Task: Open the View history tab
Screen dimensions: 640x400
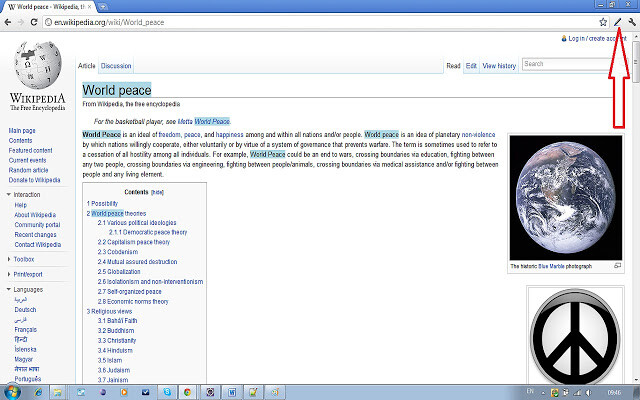Action: [x=499, y=66]
